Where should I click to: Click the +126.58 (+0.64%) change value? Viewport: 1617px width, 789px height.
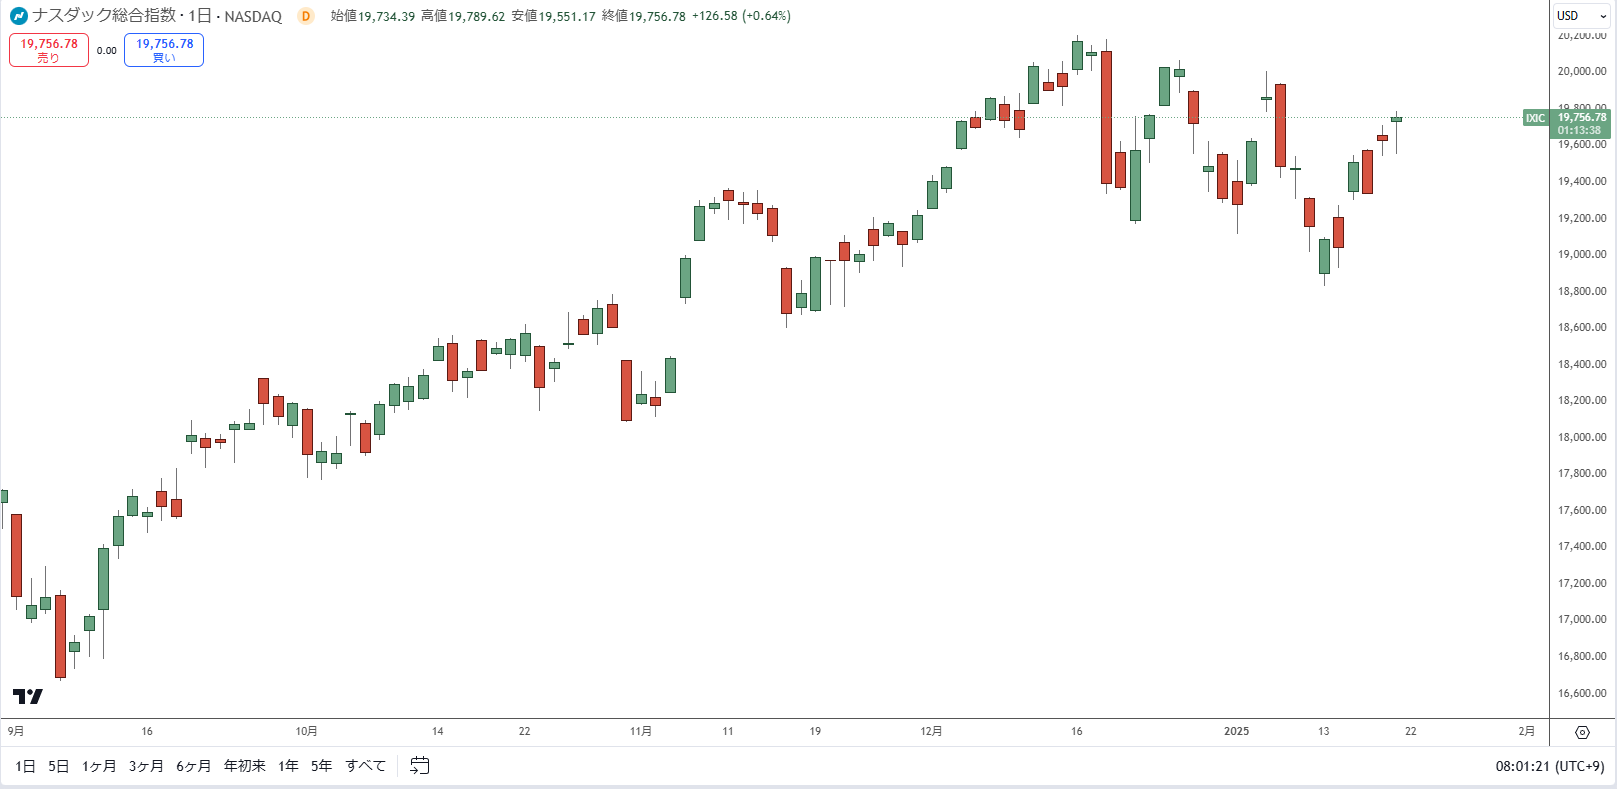(741, 16)
